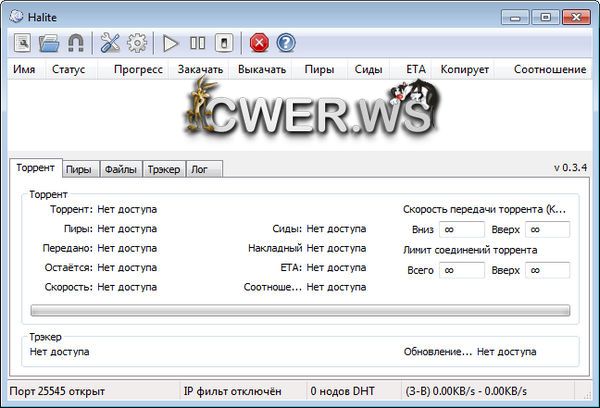This screenshot has height=408, width=600.
Task: Switch to the Файлы tab
Action: (x=120, y=169)
